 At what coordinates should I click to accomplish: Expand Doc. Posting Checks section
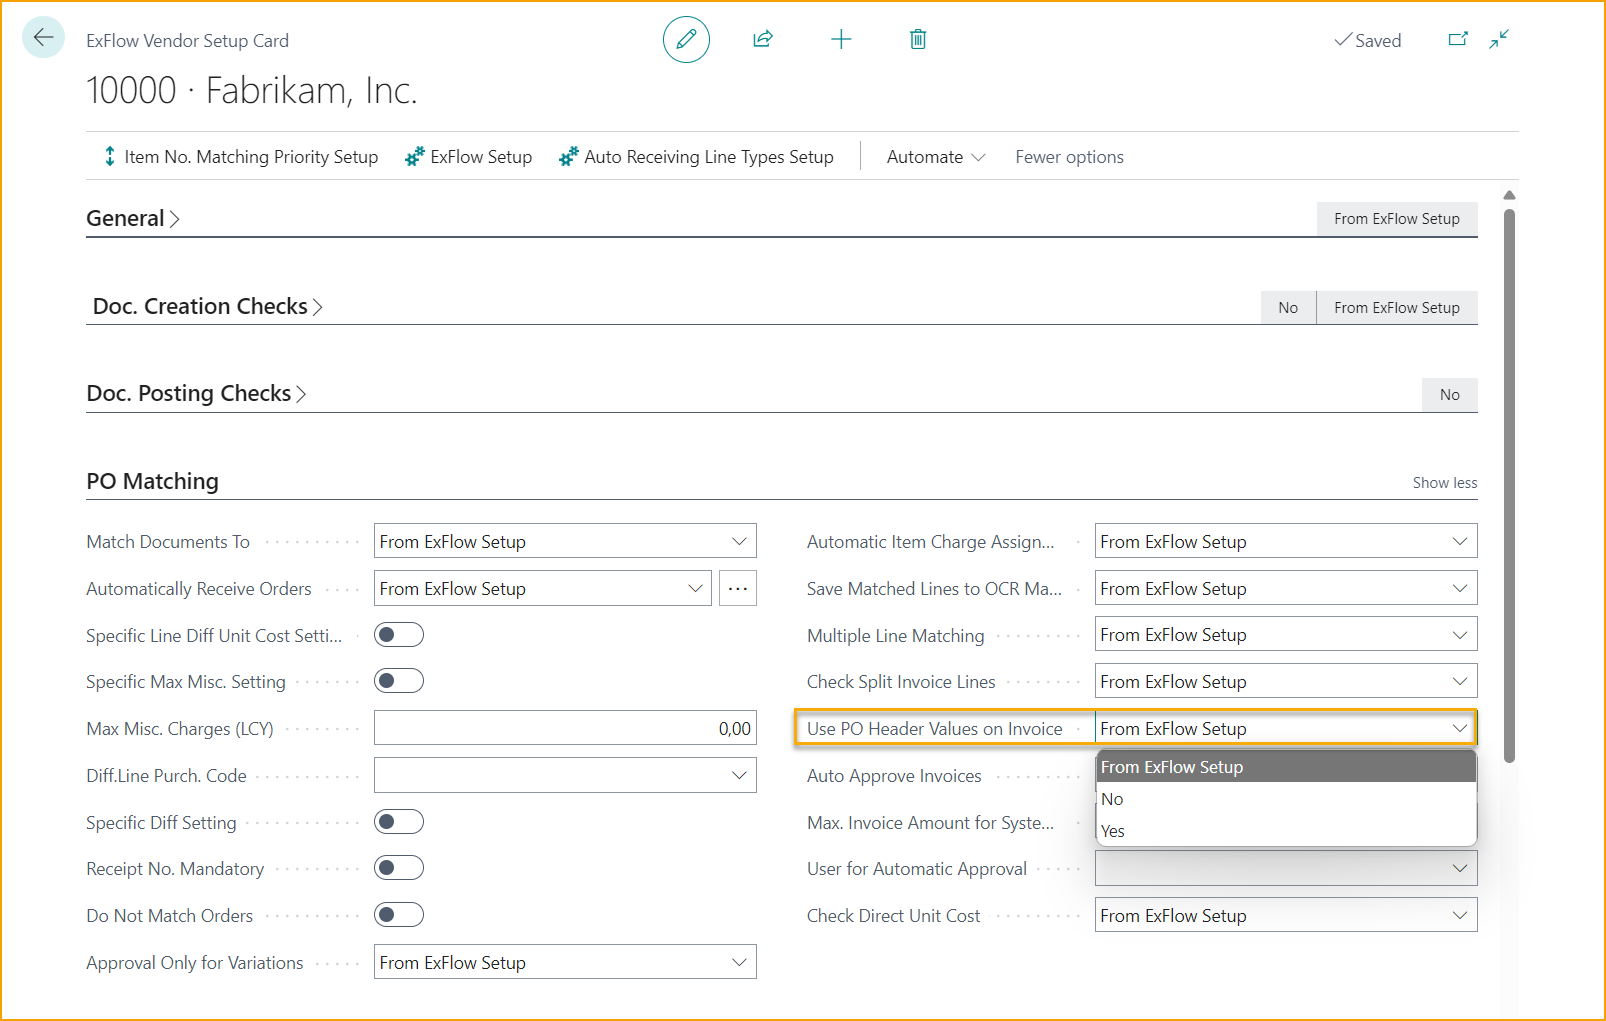[x=196, y=393]
